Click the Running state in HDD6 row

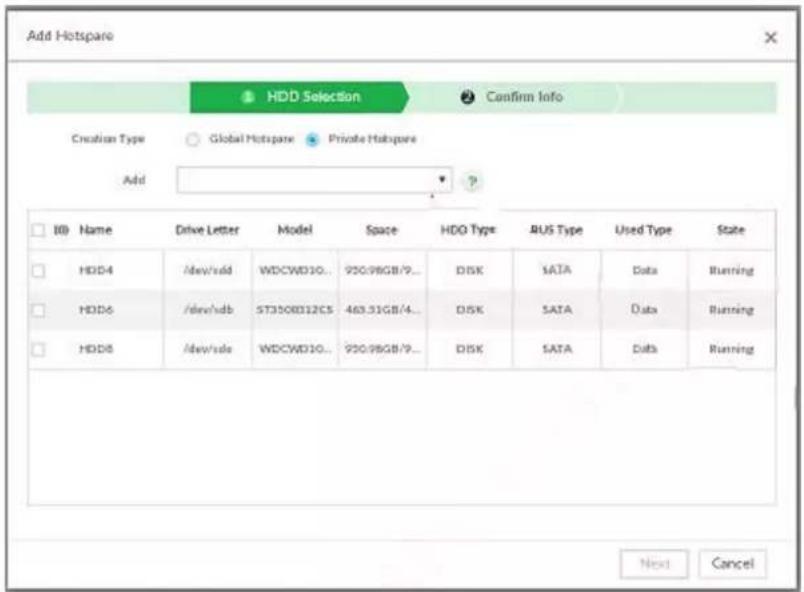731,310
